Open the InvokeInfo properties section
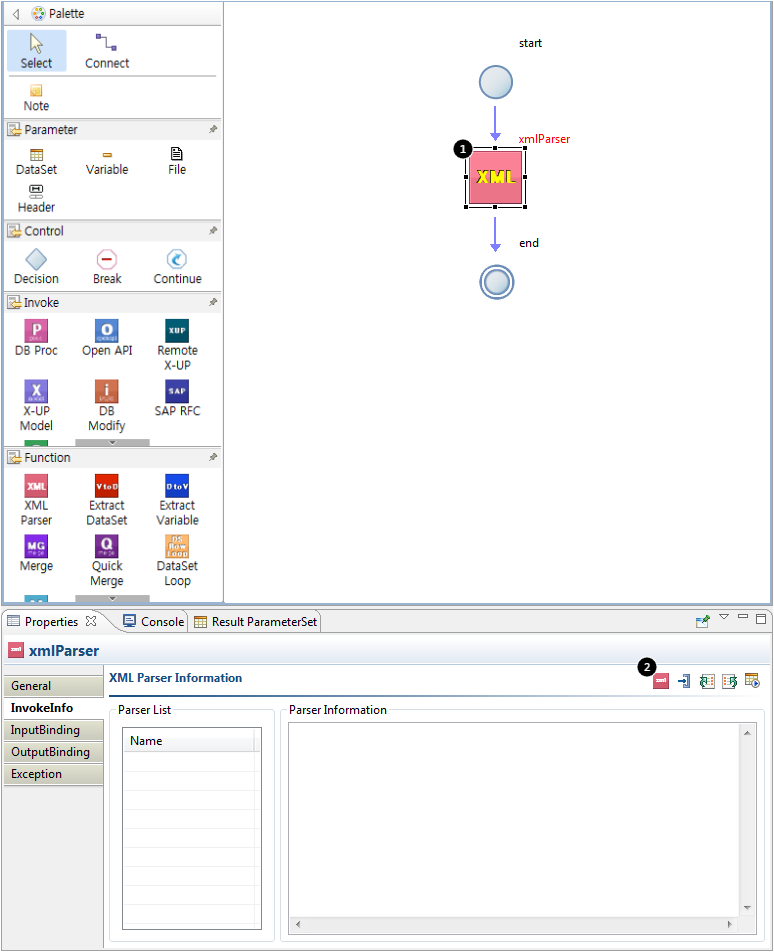The image size is (774, 952). pos(53,708)
